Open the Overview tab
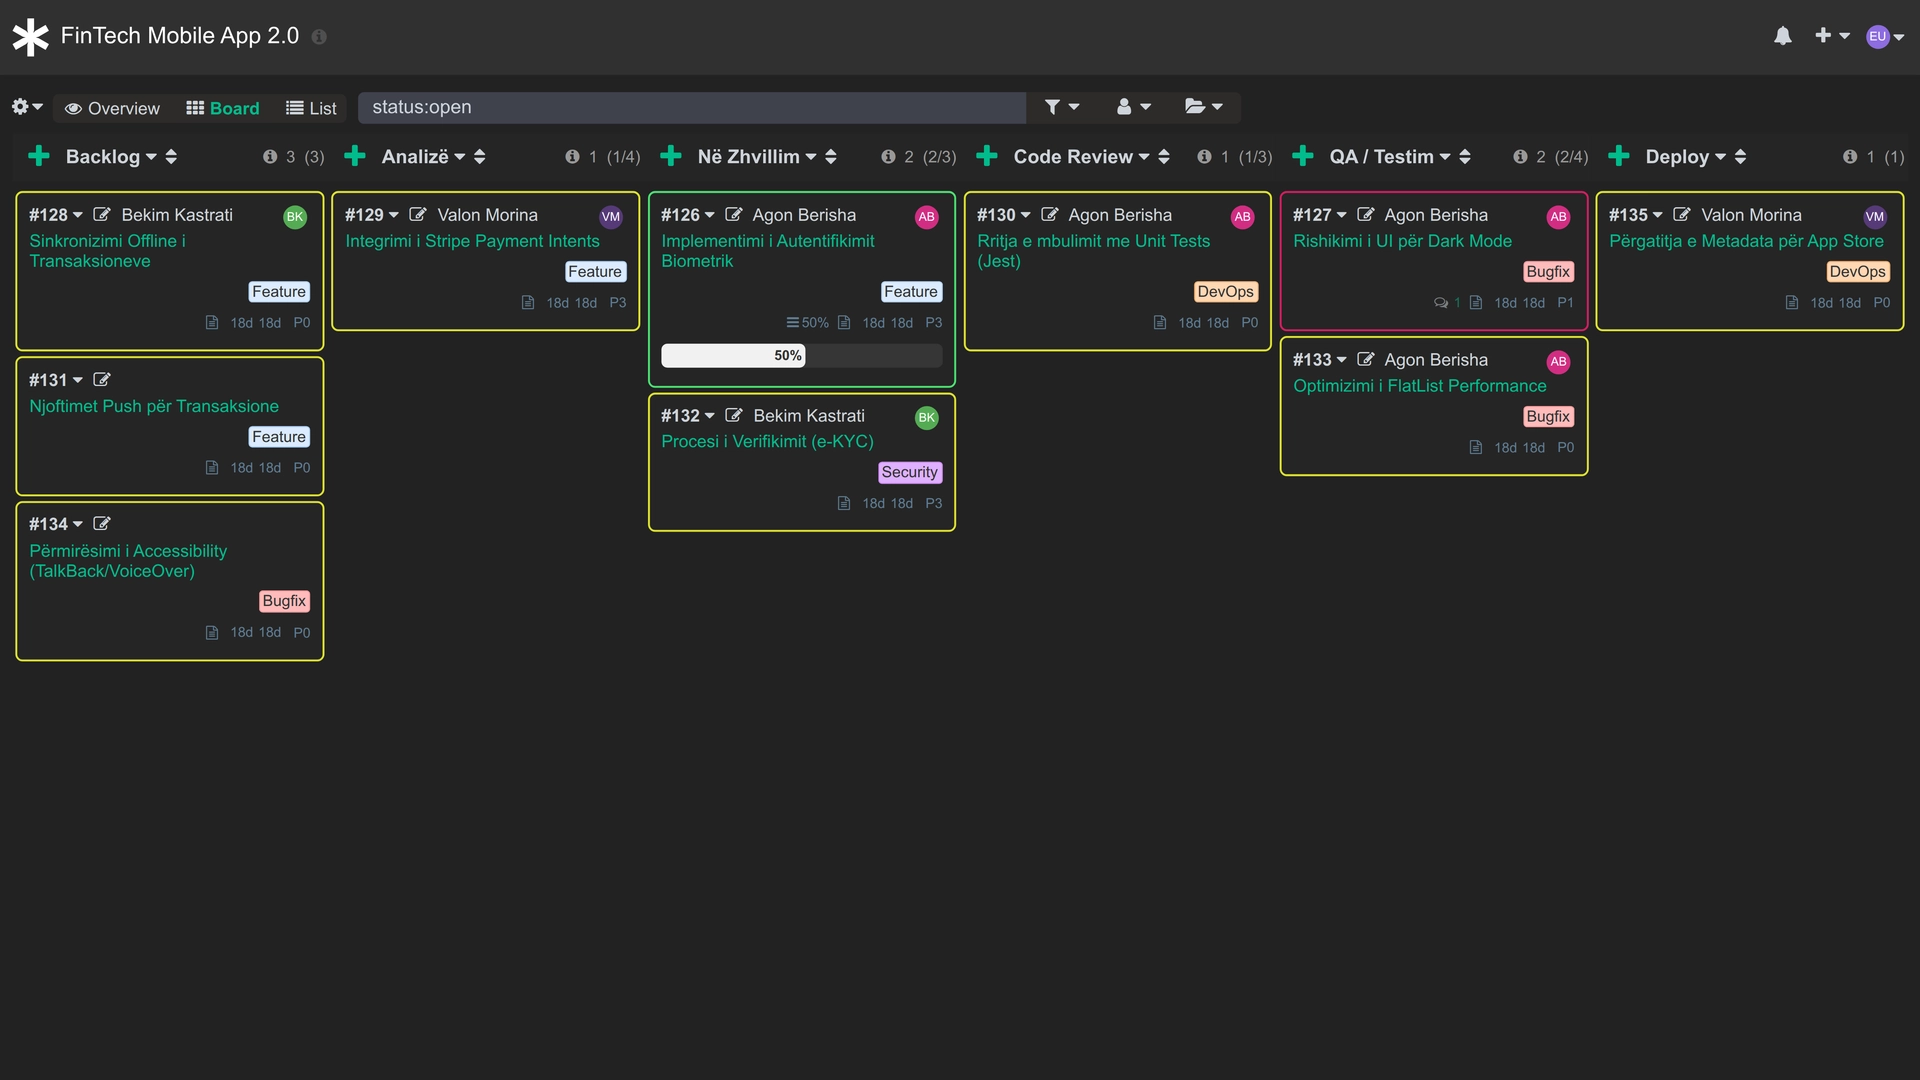The image size is (1920, 1080). point(112,108)
